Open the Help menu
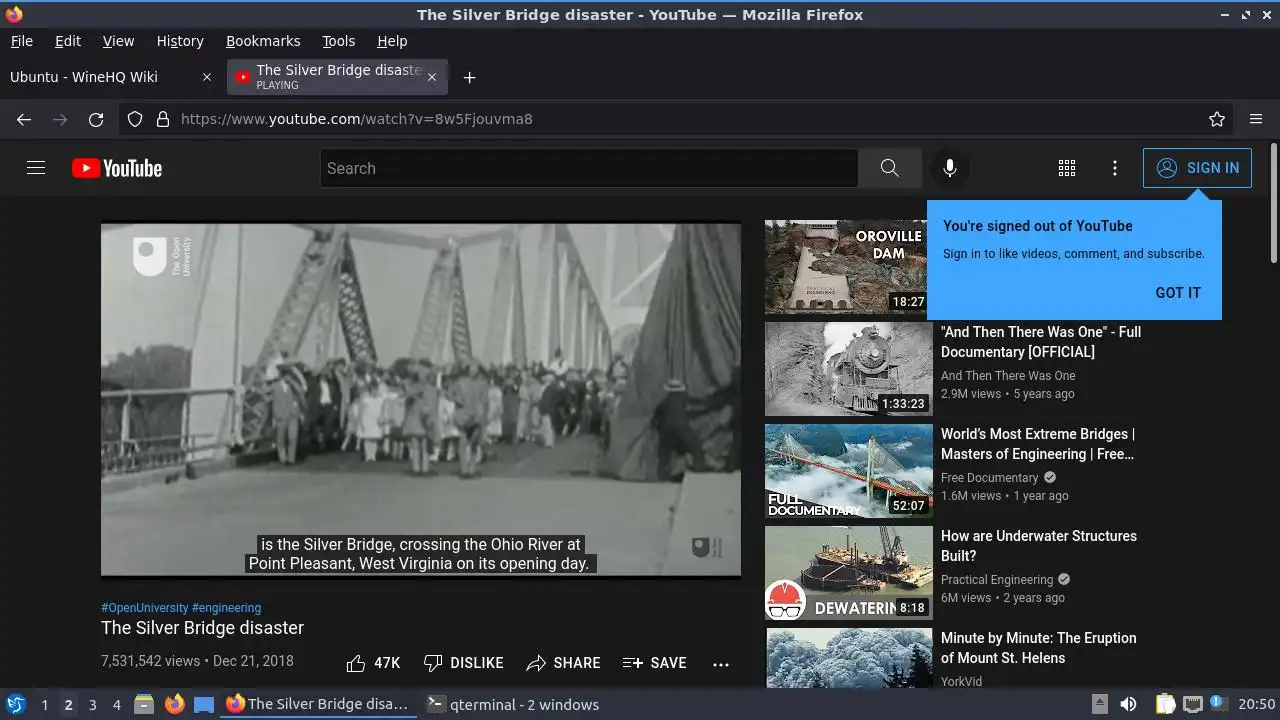 (x=392, y=41)
